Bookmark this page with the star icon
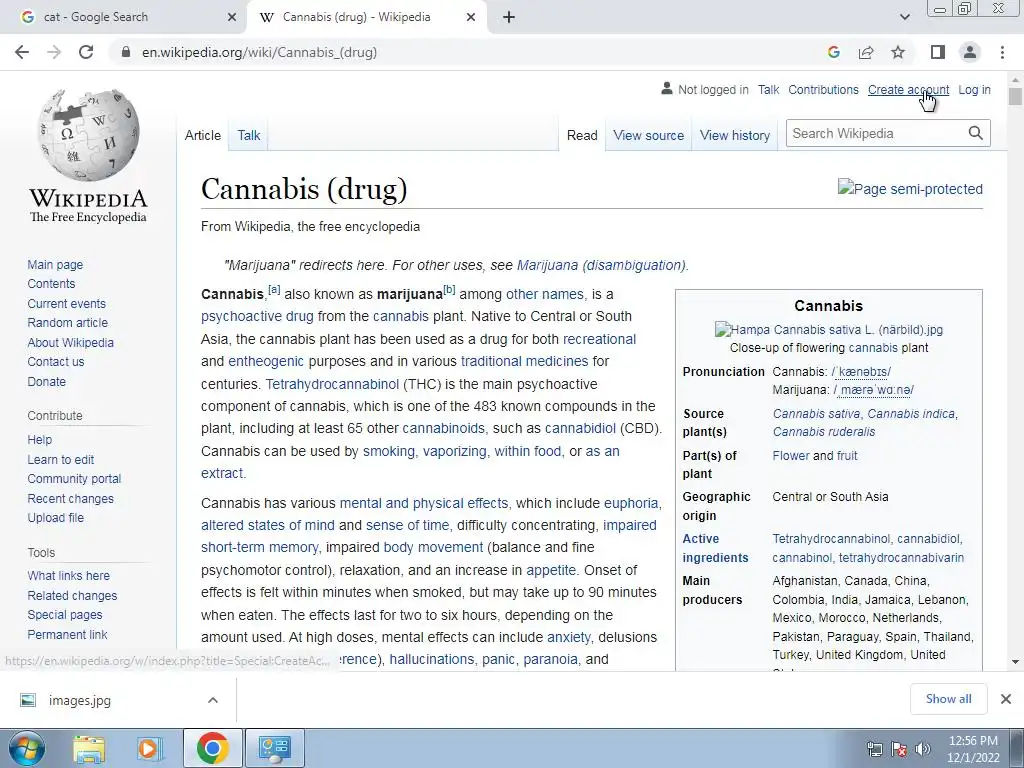This screenshot has width=1024, height=768. point(898,52)
